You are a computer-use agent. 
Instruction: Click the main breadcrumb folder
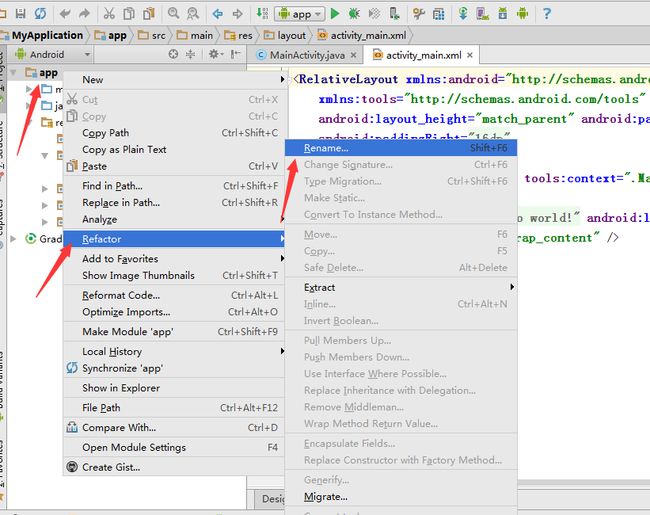point(195,36)
